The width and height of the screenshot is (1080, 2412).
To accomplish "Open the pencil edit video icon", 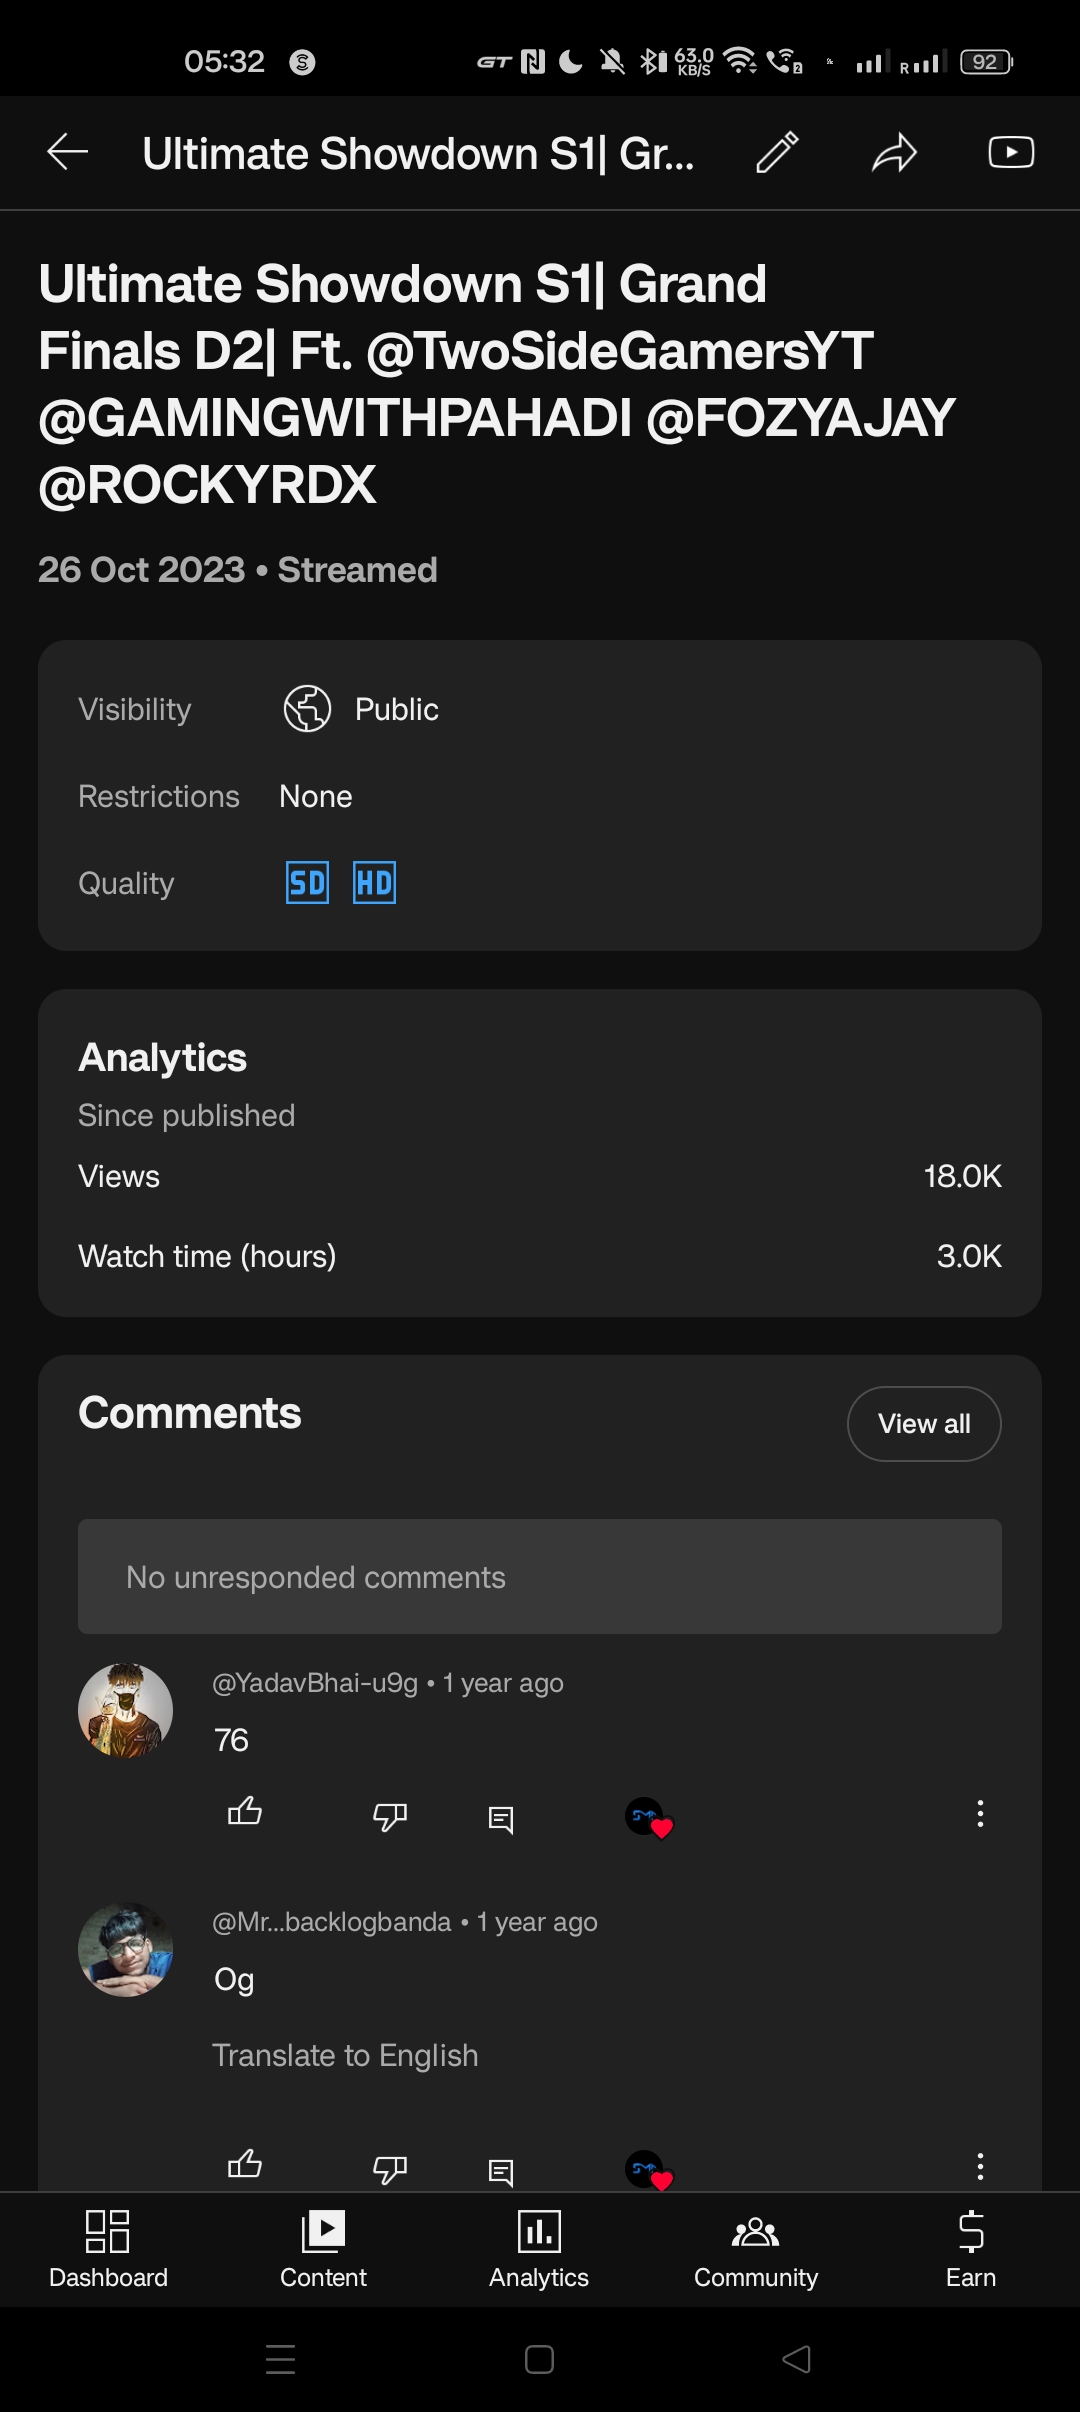I will (777, 153).
